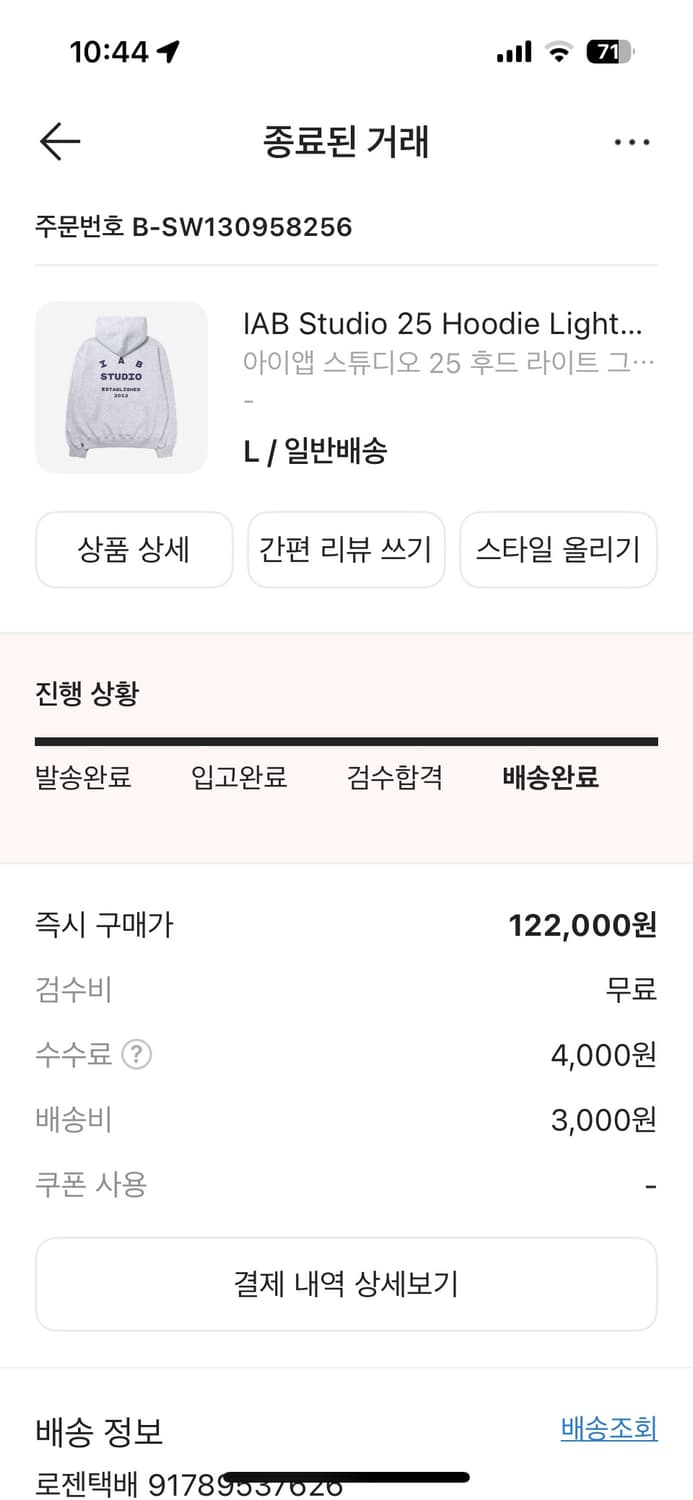This screenshot has height=1500, width=693.
Task: Tap the help icon beside 수수료
Action: pos(138,1054)
